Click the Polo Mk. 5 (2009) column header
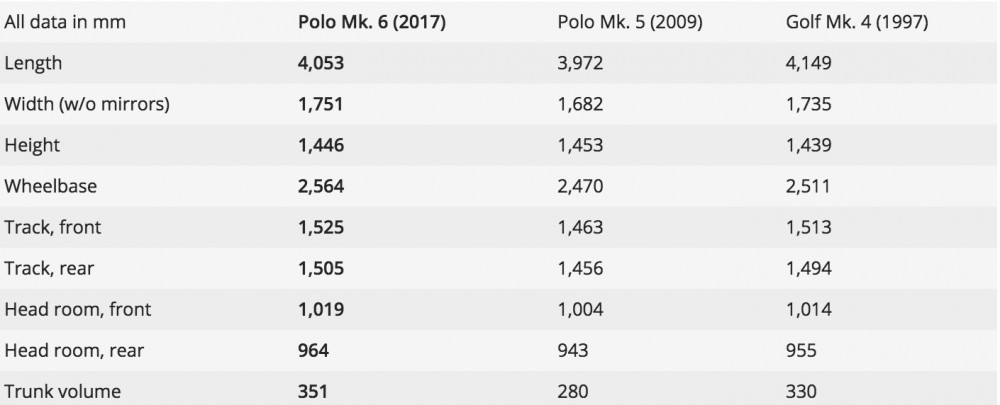1000x405 pixels. (x=630, y=22)
